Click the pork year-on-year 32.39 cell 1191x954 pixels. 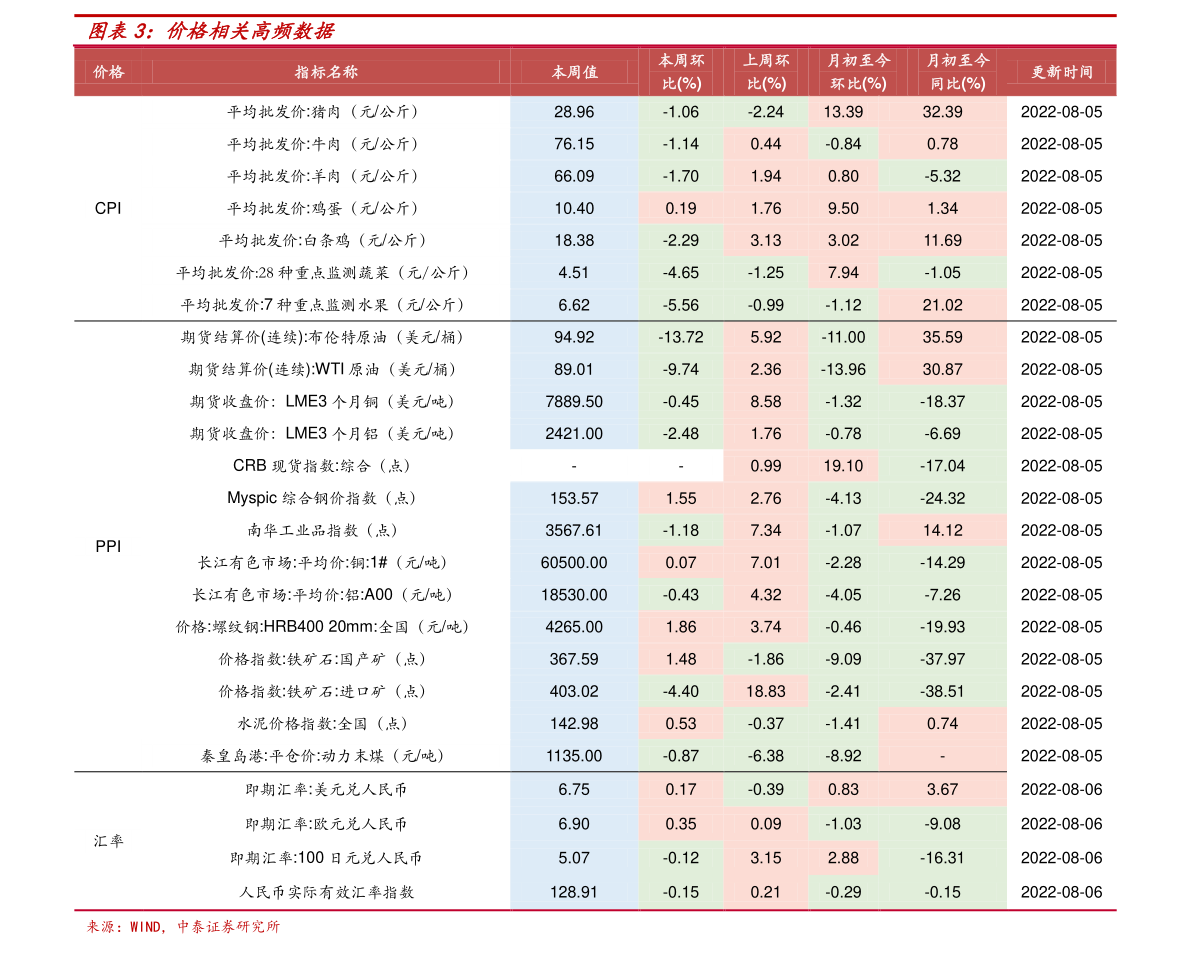click(x=943, y=112)
